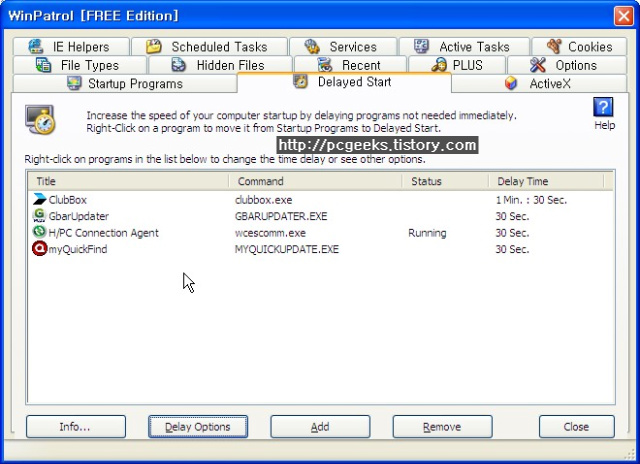Click the Add button
Screen dimensions: 640x464
point(320,426)
